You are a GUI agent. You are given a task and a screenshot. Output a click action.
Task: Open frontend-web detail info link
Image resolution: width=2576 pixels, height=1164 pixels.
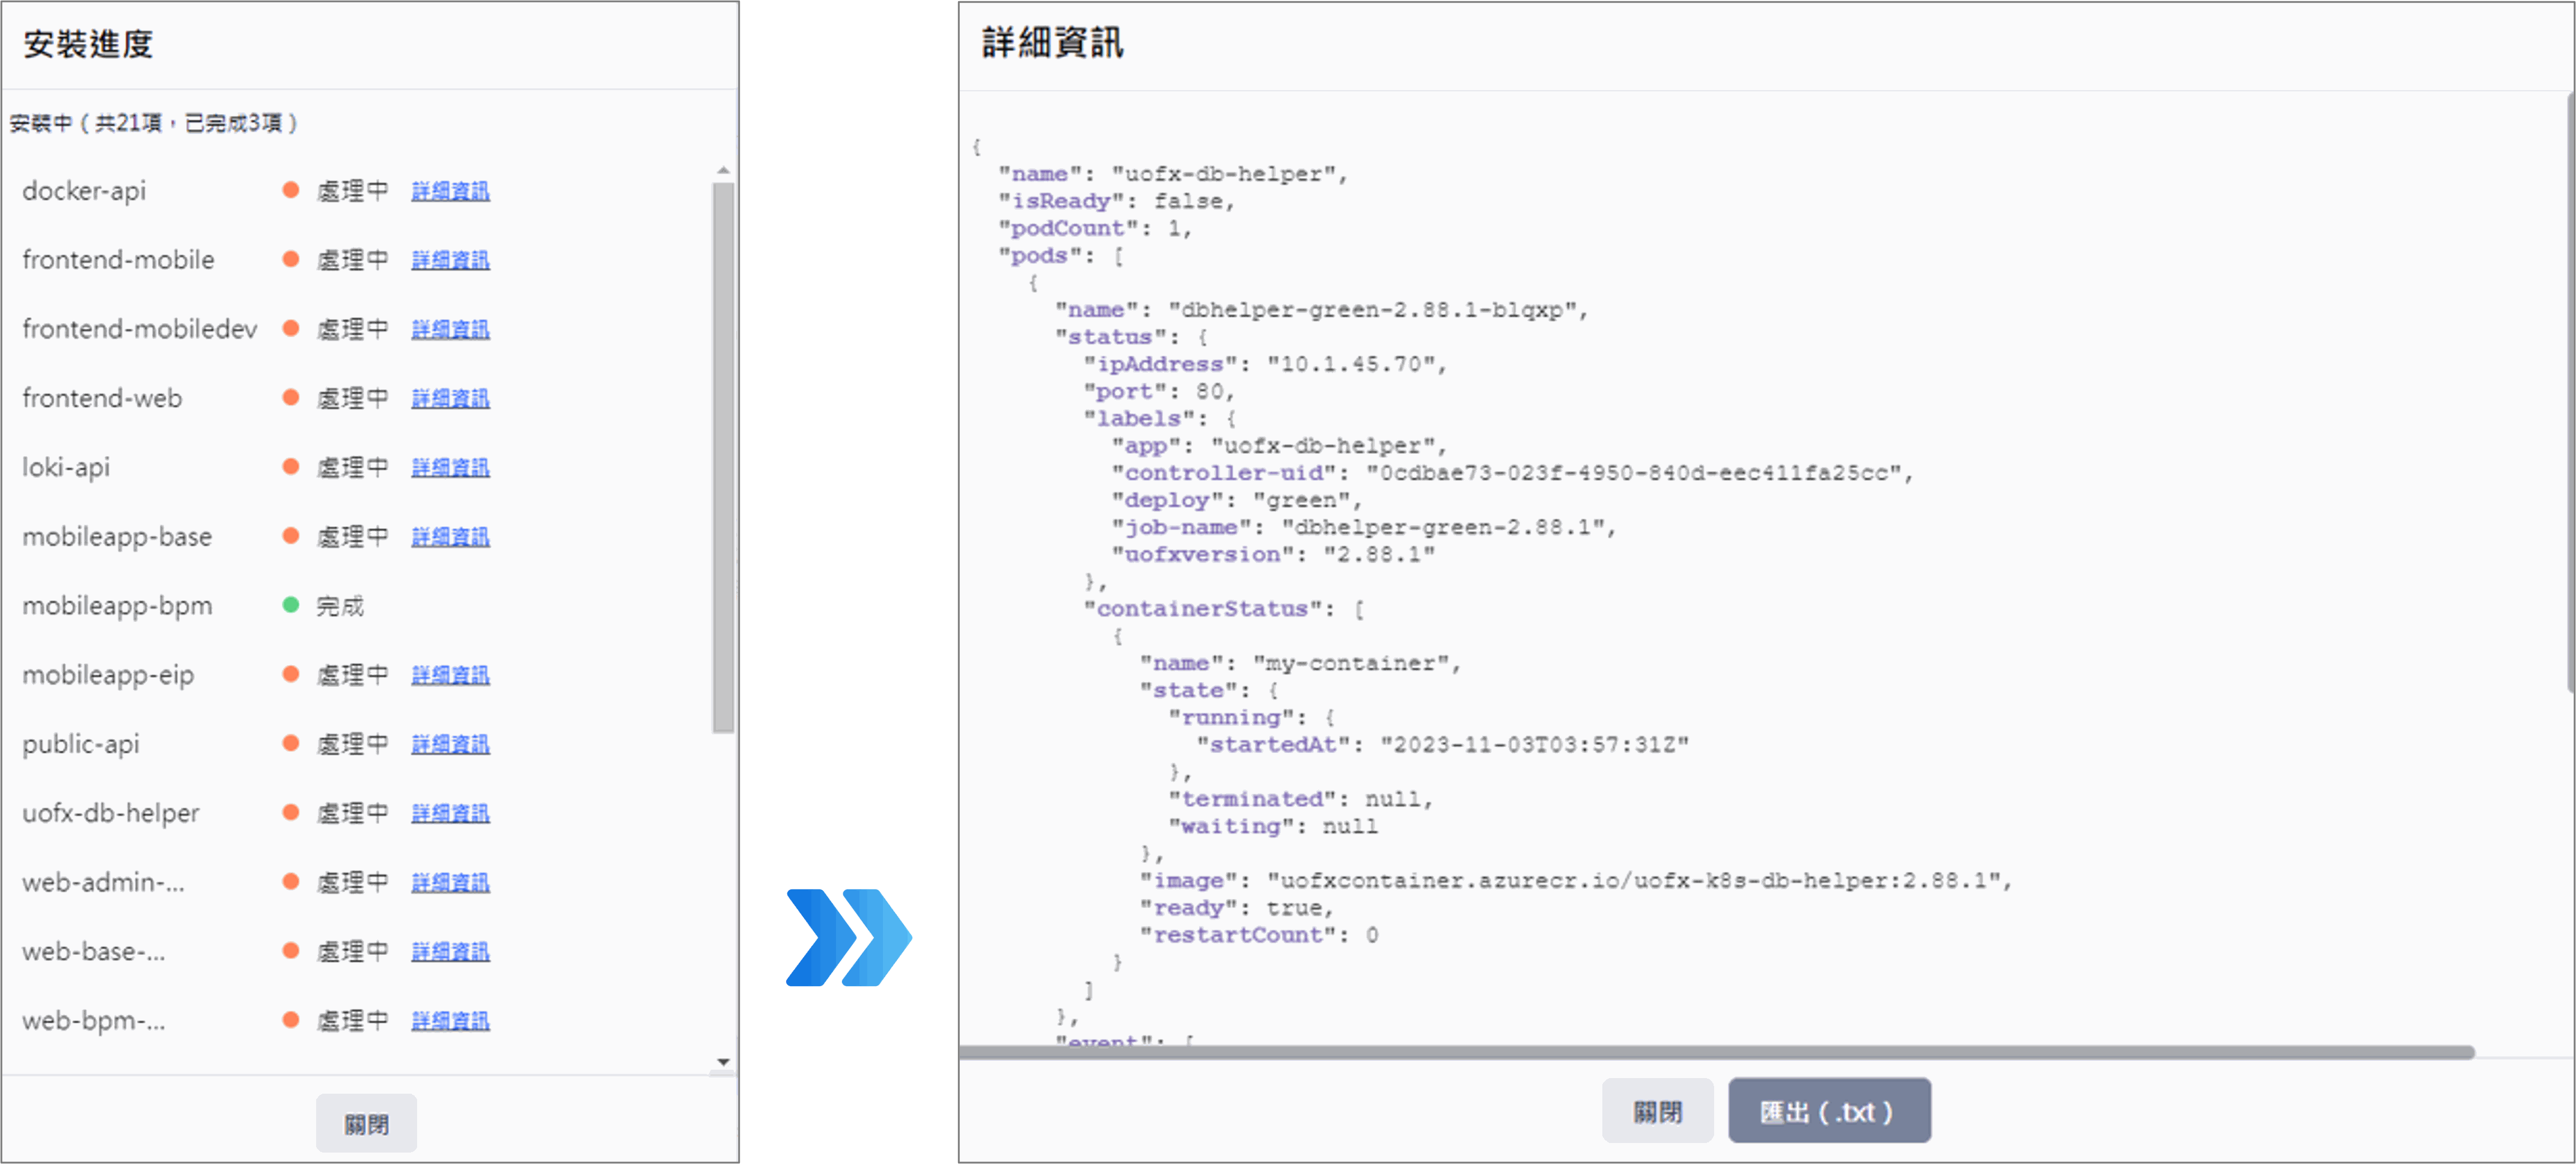[x=450, y=398]
